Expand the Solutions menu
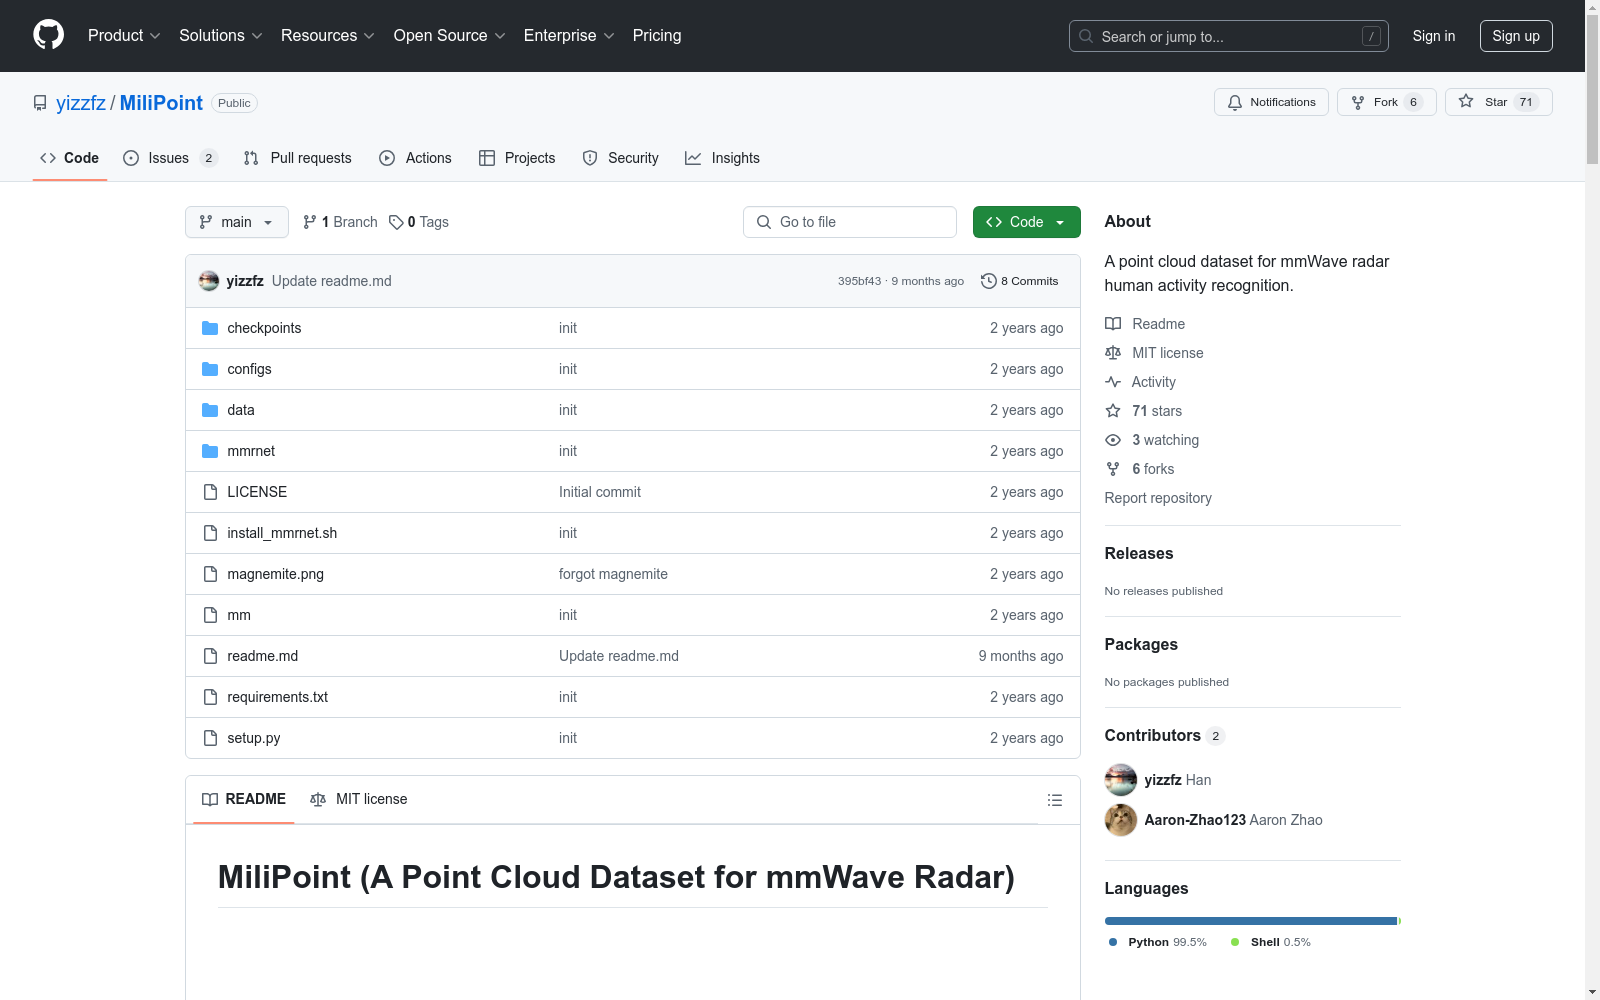Viewport: 1600px width, 1000px height. point(221,35)
